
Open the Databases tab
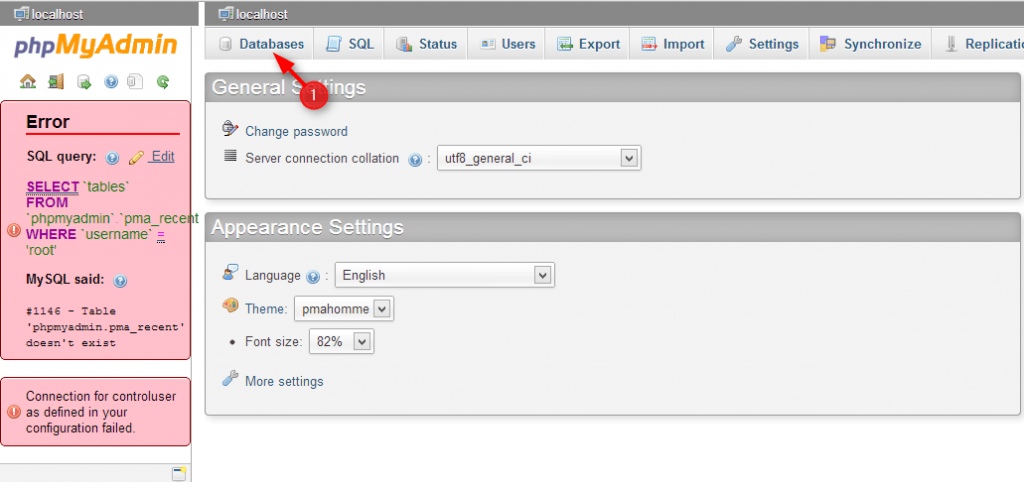(260, 44)
